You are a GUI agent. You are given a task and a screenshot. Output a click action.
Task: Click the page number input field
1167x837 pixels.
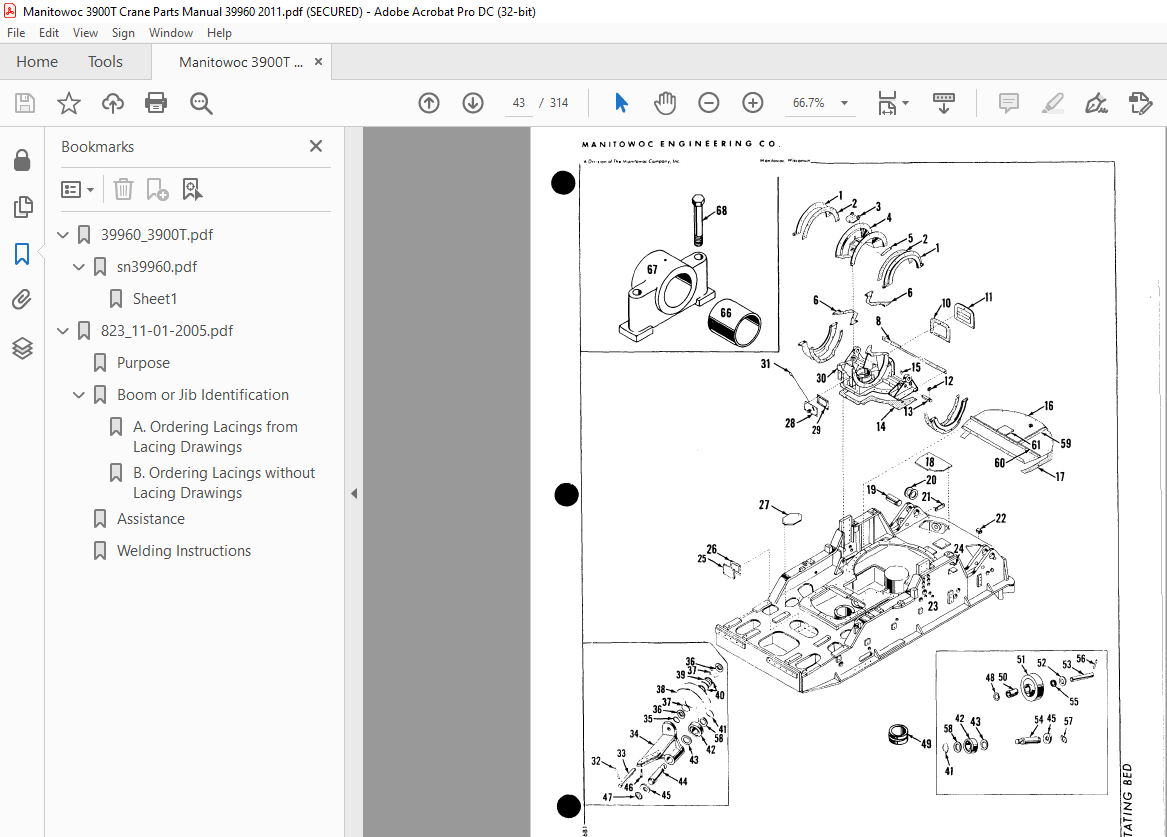click(x=519, y=103)
